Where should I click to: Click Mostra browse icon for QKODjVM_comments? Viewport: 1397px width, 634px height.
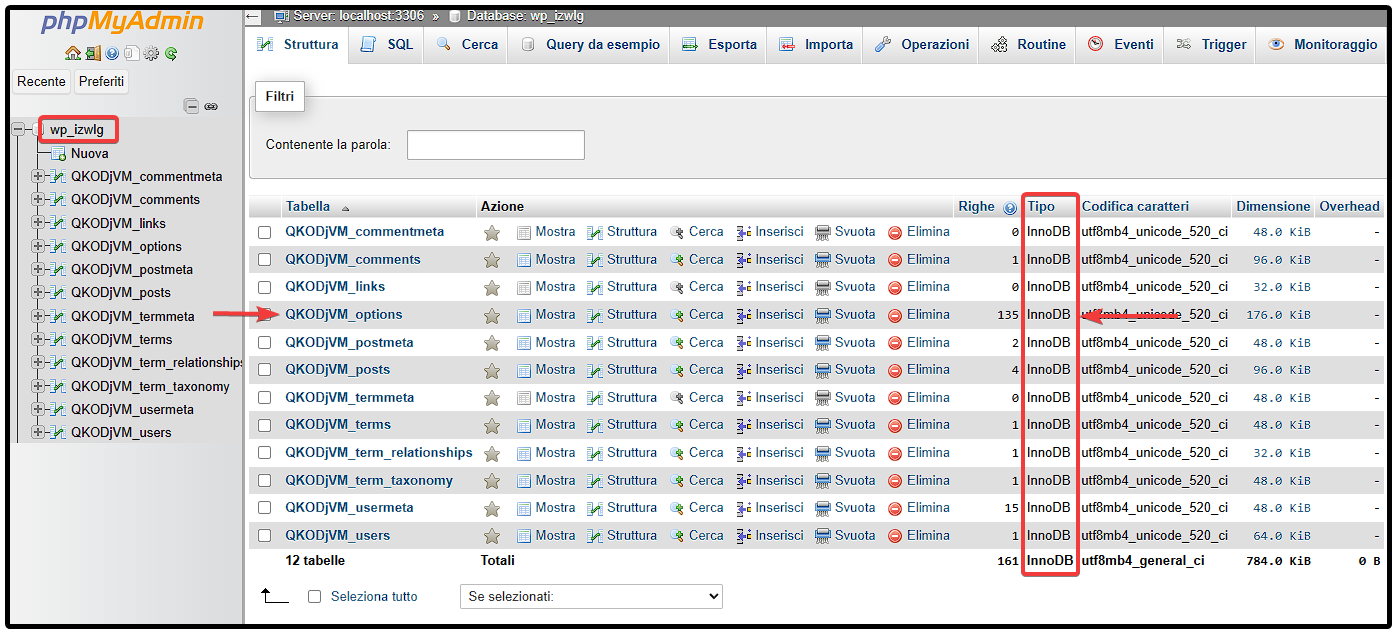tap(524, 260)
